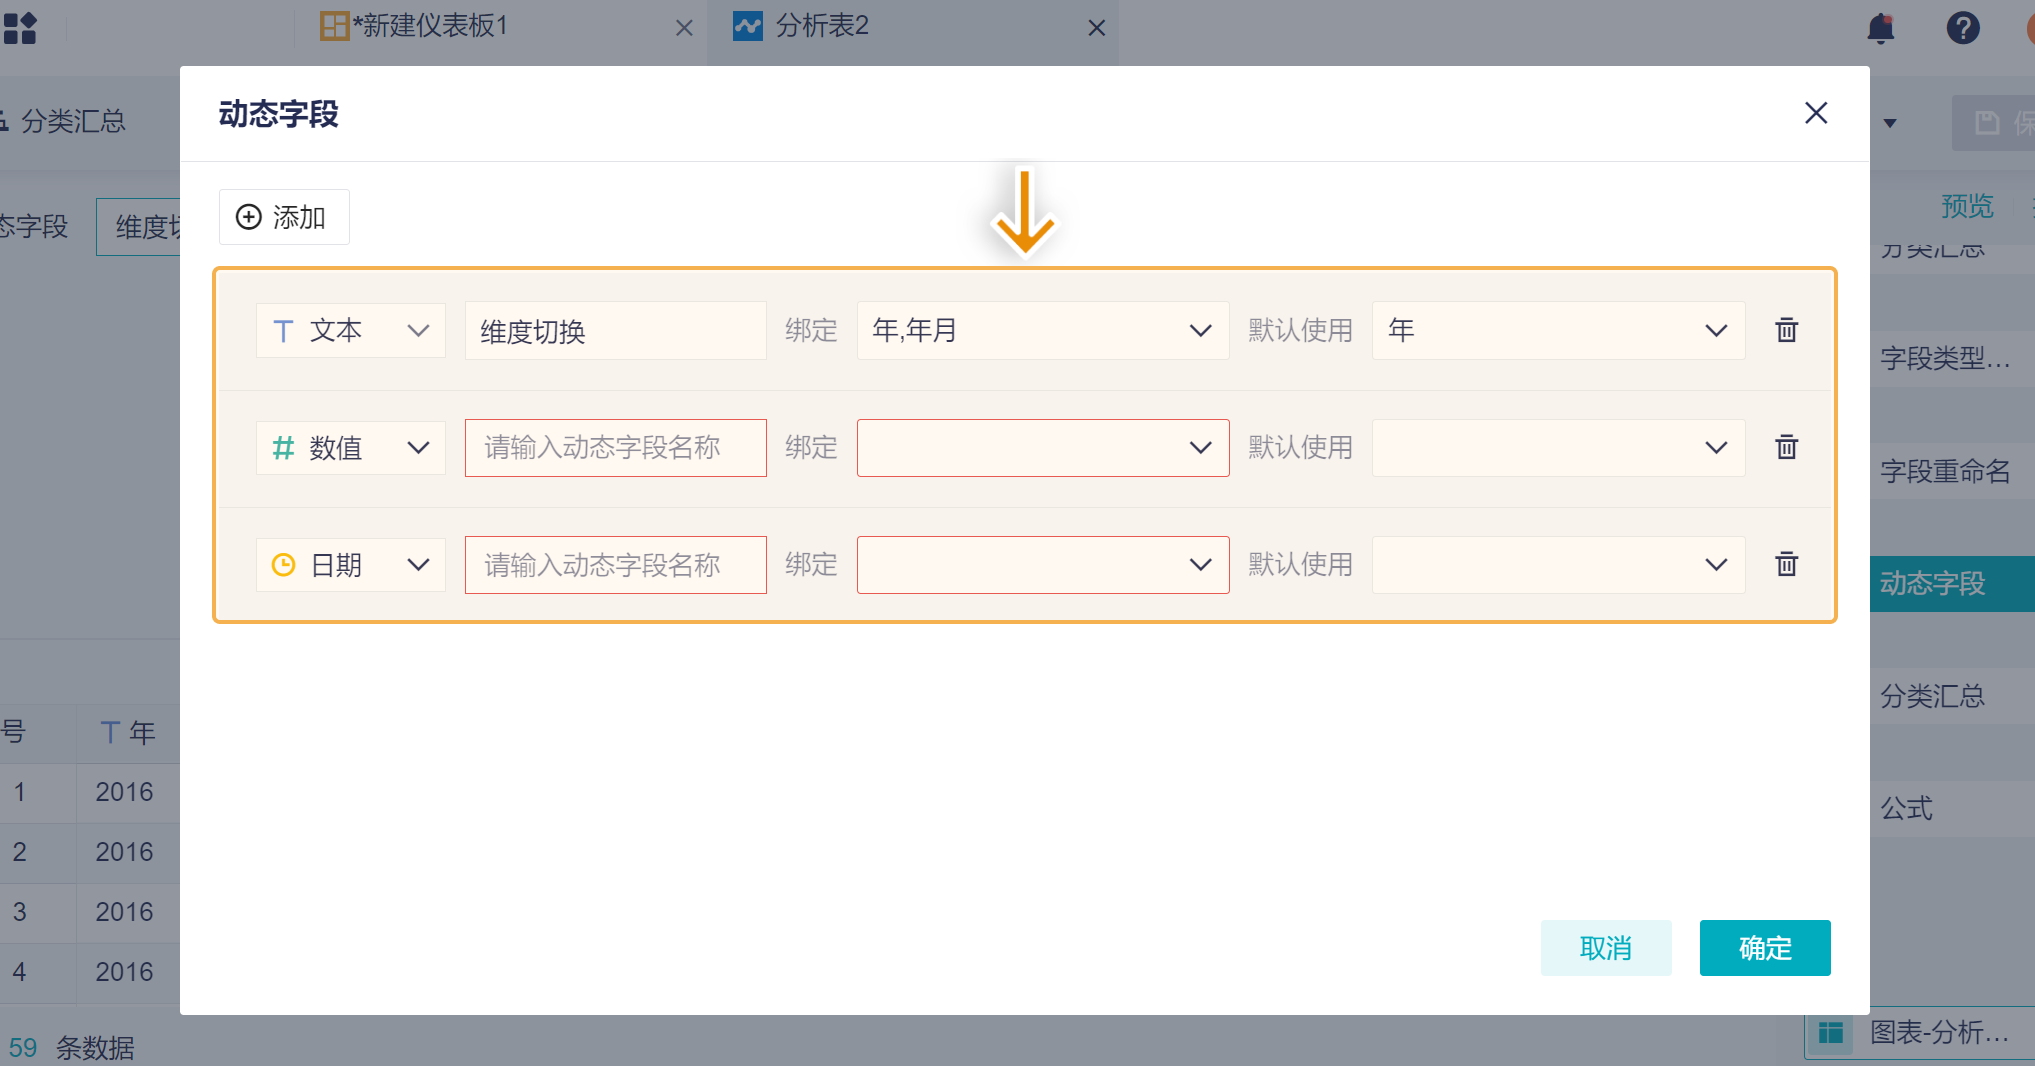Open the help question mark icon

point(1962,28)
